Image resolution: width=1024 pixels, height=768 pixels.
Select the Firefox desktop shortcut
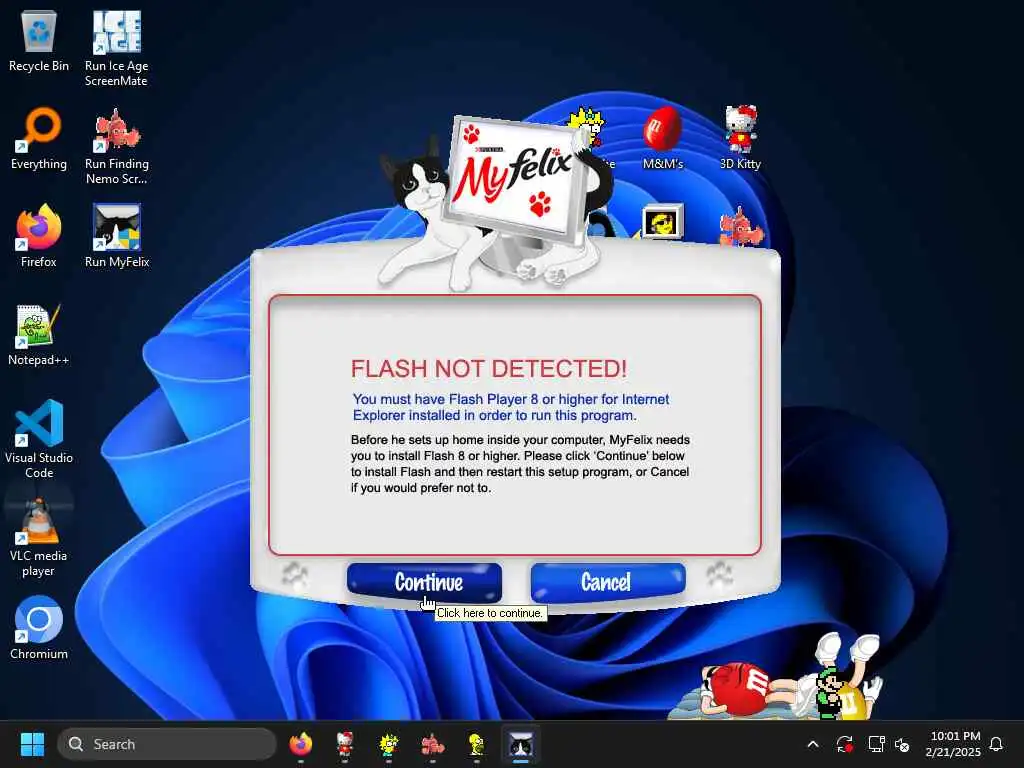[x=39, y=237]
